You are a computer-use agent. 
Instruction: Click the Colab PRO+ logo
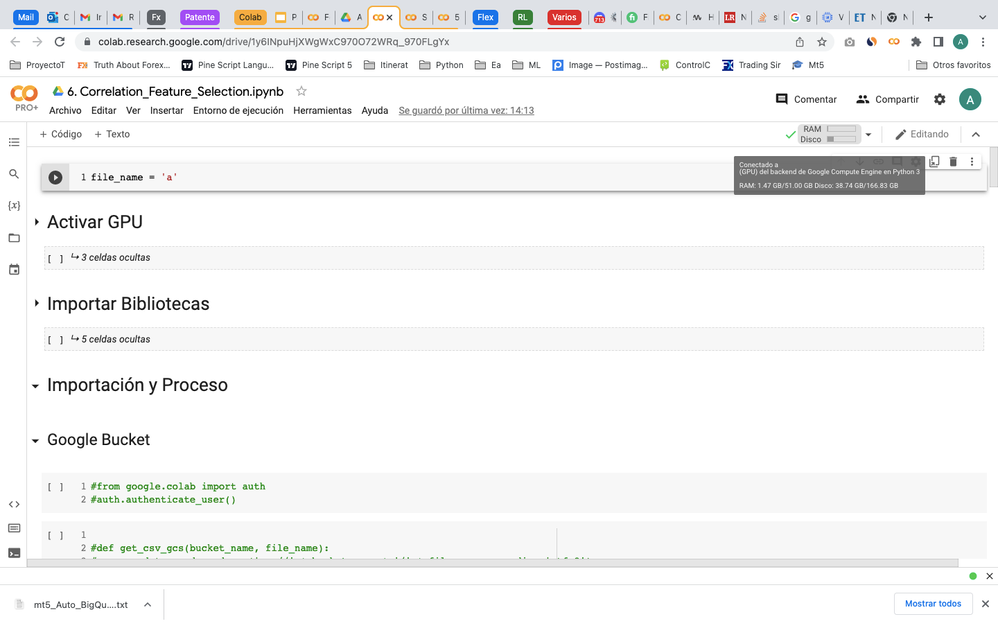point(24,98)
